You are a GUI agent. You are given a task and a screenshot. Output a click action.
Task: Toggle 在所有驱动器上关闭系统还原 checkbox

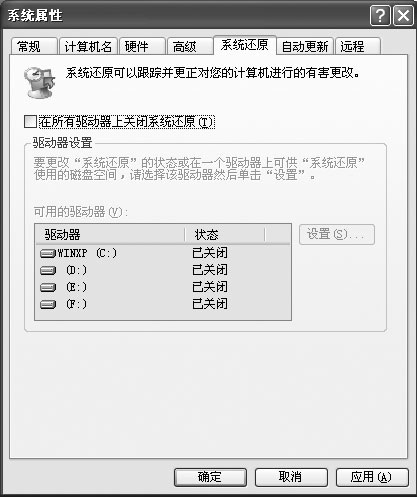(30, 121)
